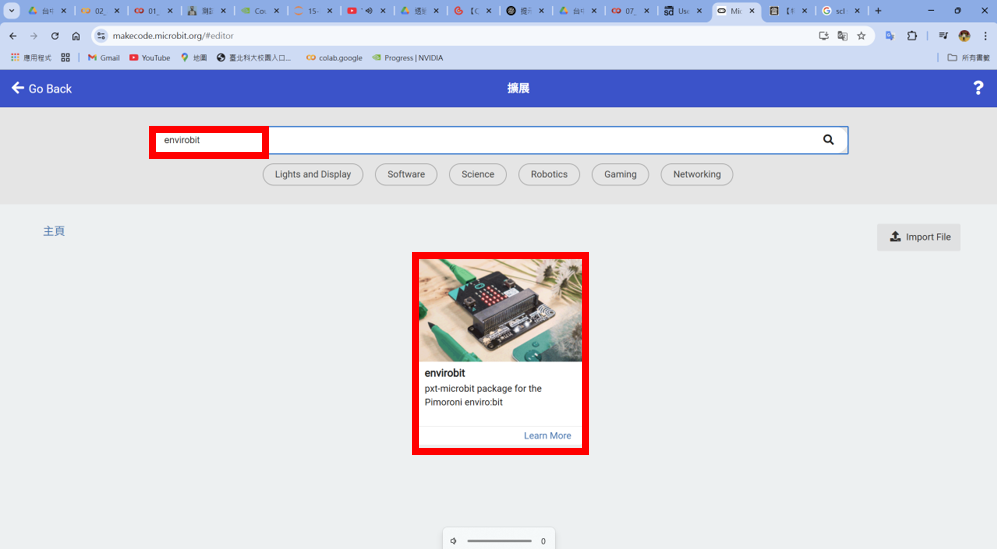
Task: Click the translate page icon
Action: point(842,36)
